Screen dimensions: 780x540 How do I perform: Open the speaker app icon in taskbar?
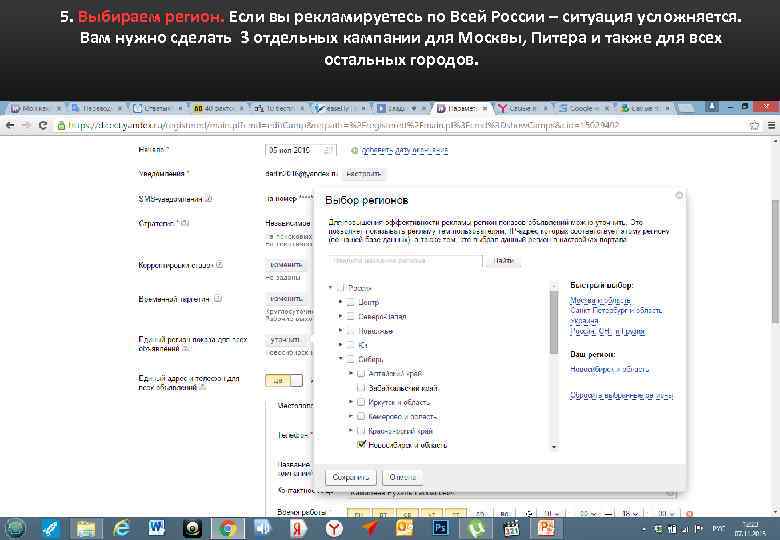263,528
